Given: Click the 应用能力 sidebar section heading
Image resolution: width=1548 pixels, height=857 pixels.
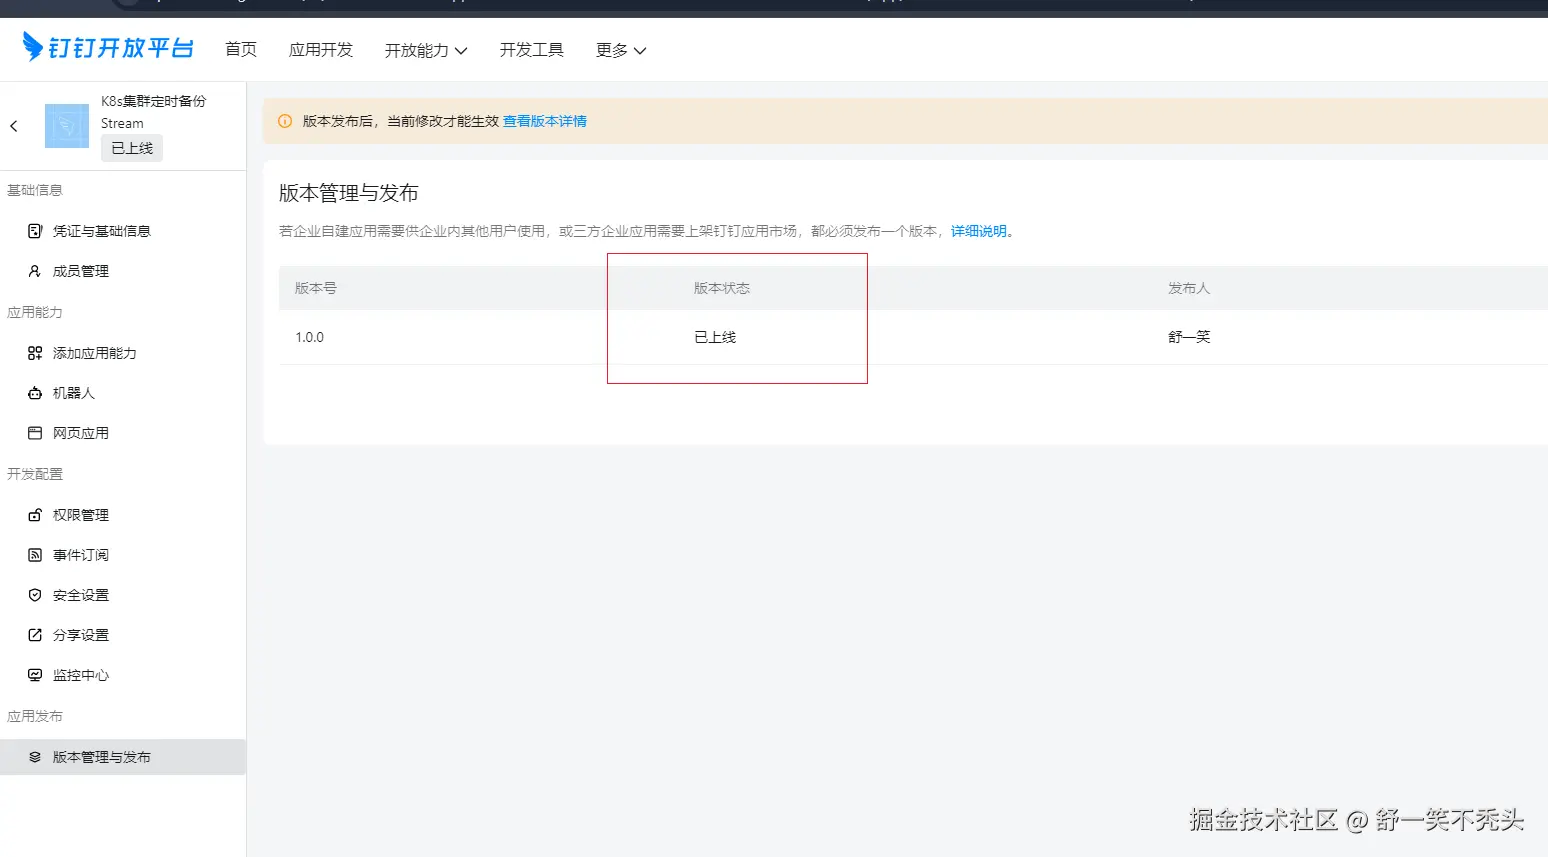Looking at the screenshot, I should click(35, 312).
